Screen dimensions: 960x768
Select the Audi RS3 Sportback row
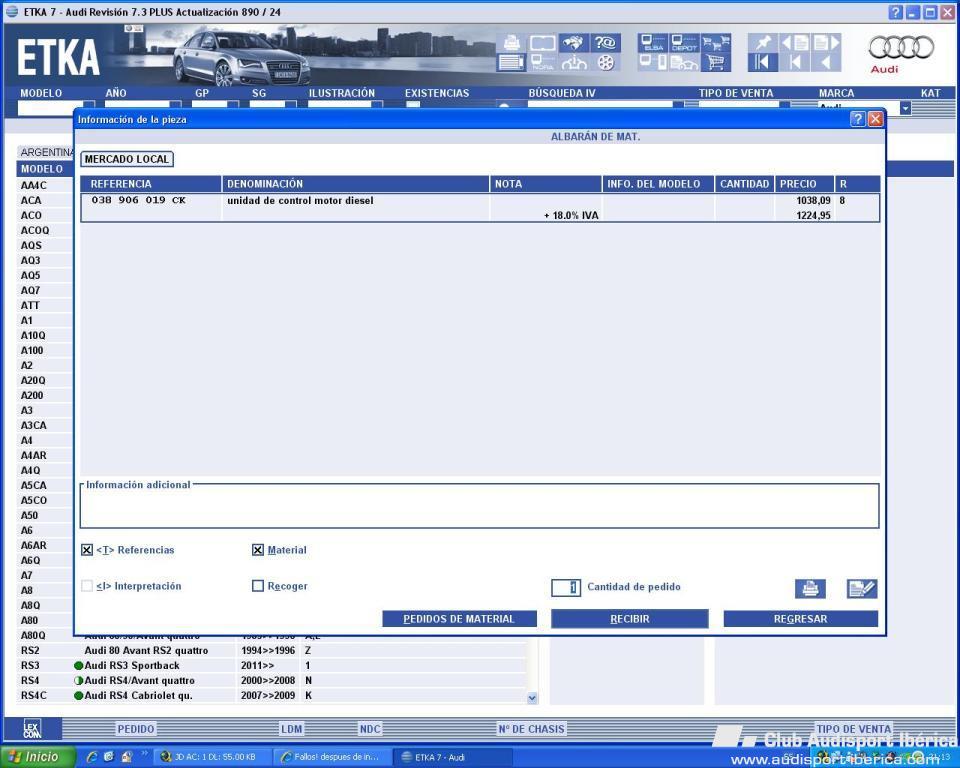point(272,665)
